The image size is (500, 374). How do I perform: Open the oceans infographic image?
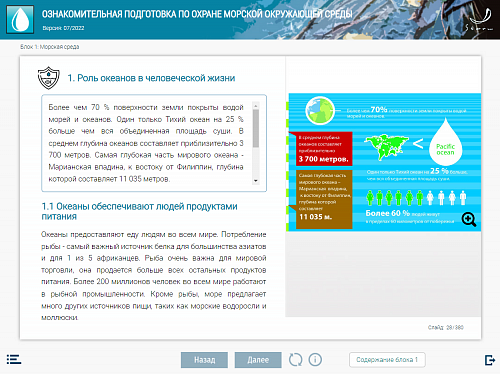pyautogui.click(x=383, y=162)
